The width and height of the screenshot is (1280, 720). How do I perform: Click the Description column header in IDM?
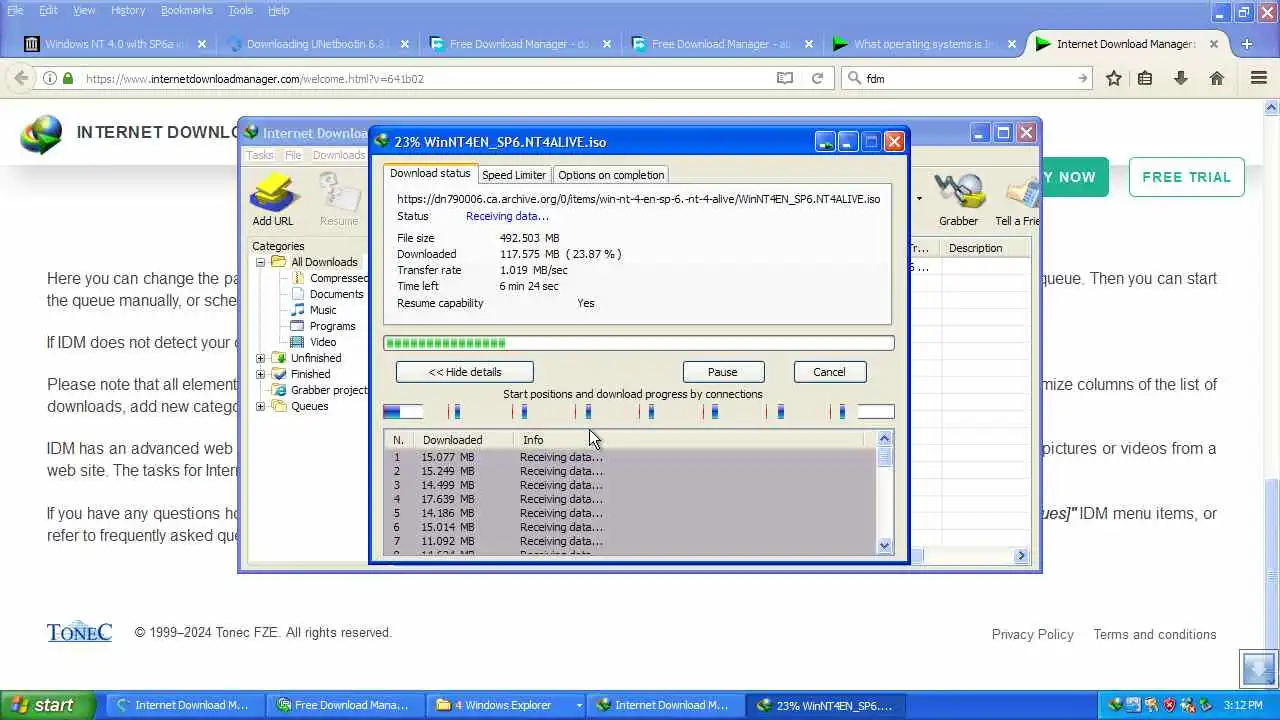[984, 248]
